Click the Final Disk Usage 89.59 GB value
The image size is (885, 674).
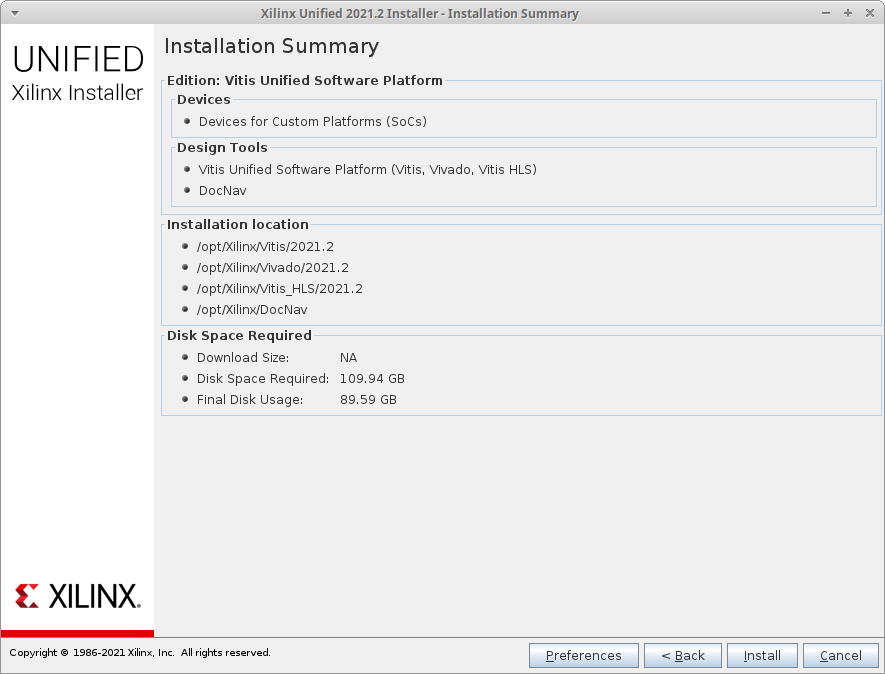[368, 400]
